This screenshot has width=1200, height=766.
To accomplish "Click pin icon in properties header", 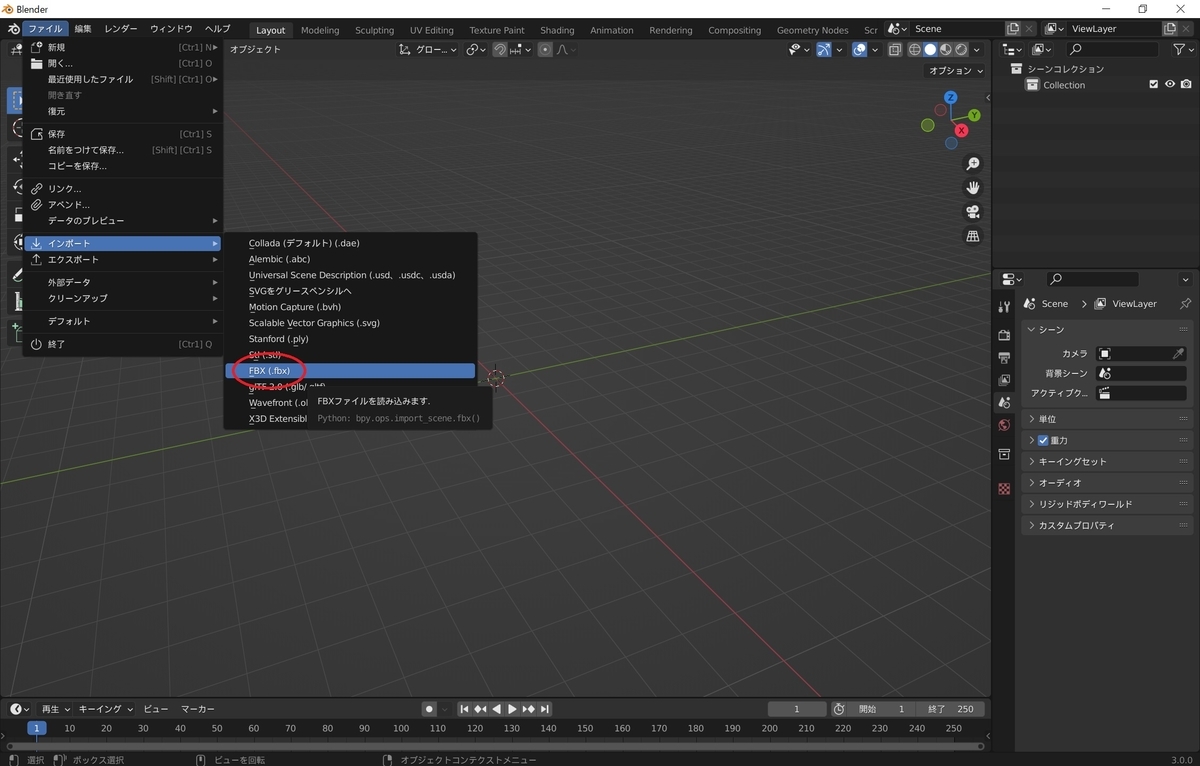I will click(x=1185, y=304).
